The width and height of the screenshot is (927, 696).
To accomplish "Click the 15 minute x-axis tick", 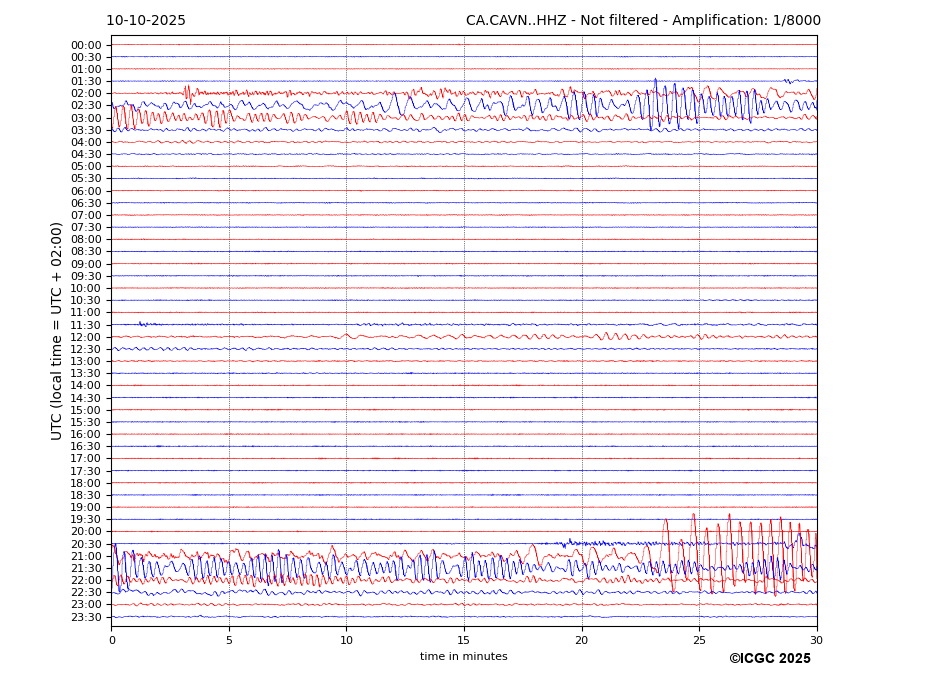I will [x=464, y=640].
